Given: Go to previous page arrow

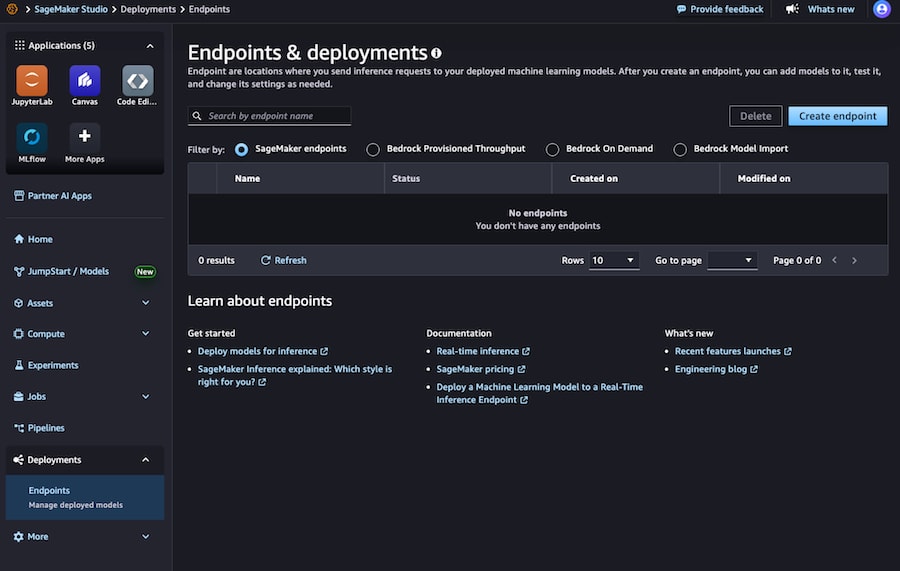Looking at the screenshot, I should click(835, 261).
